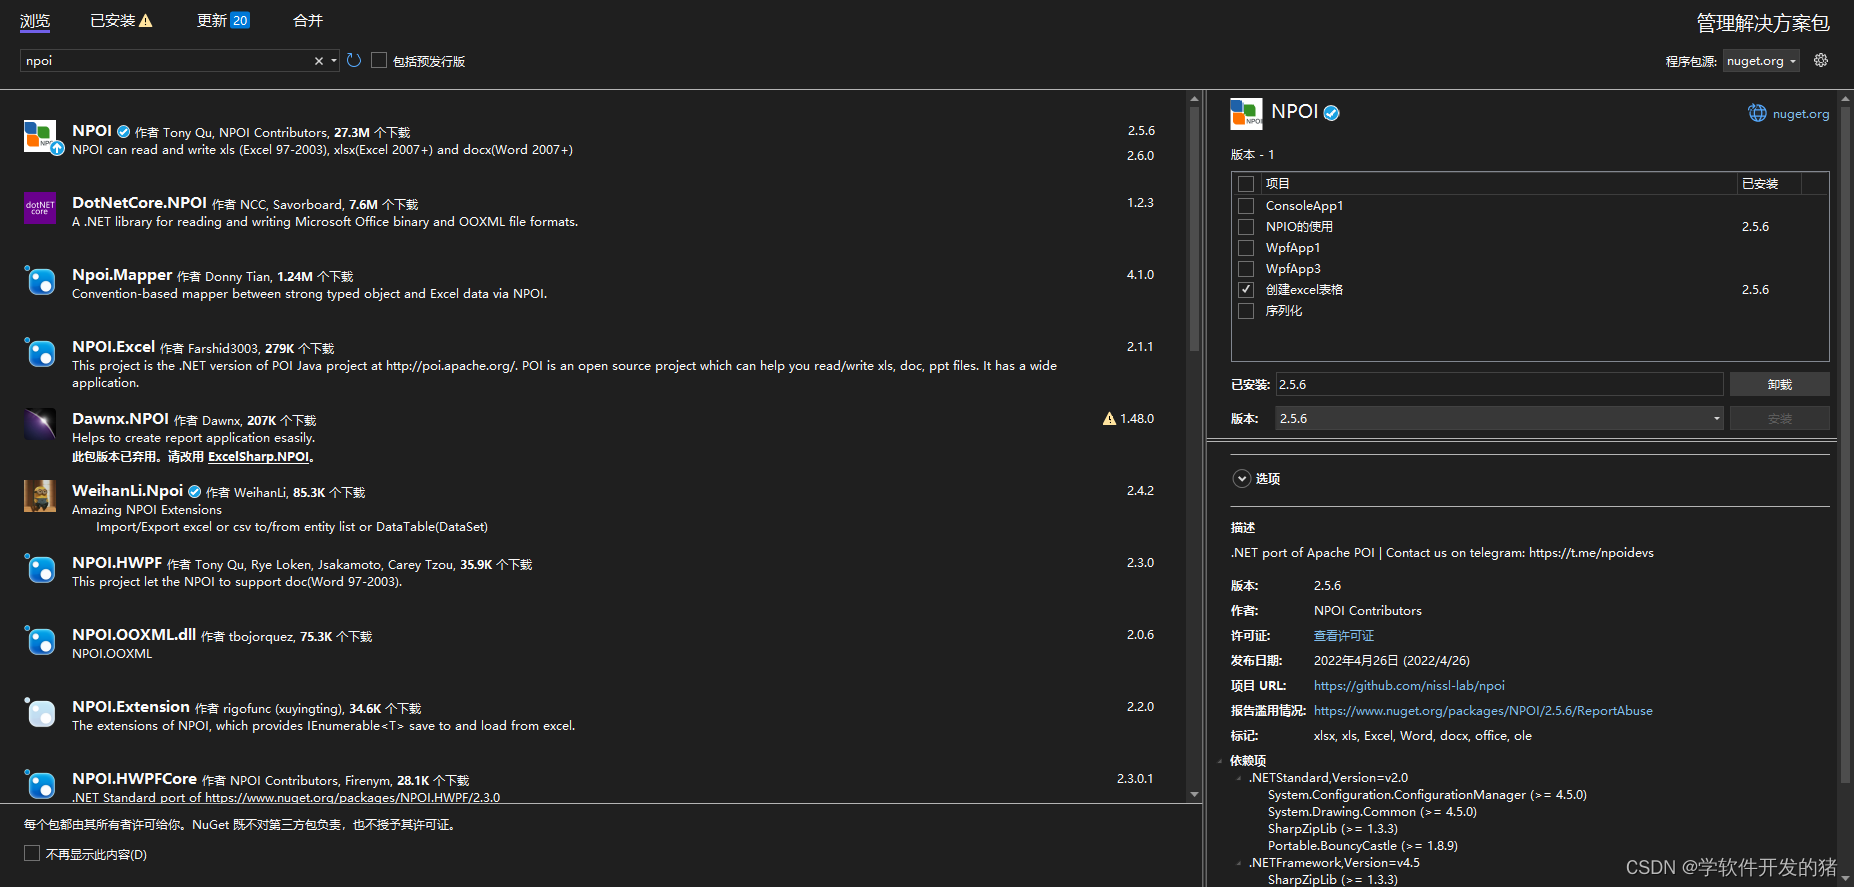Uncheck the 创建excel表格 project checkbox
The width and height of the screenshot is (1854, 887).
click(x=1246, y=290)
